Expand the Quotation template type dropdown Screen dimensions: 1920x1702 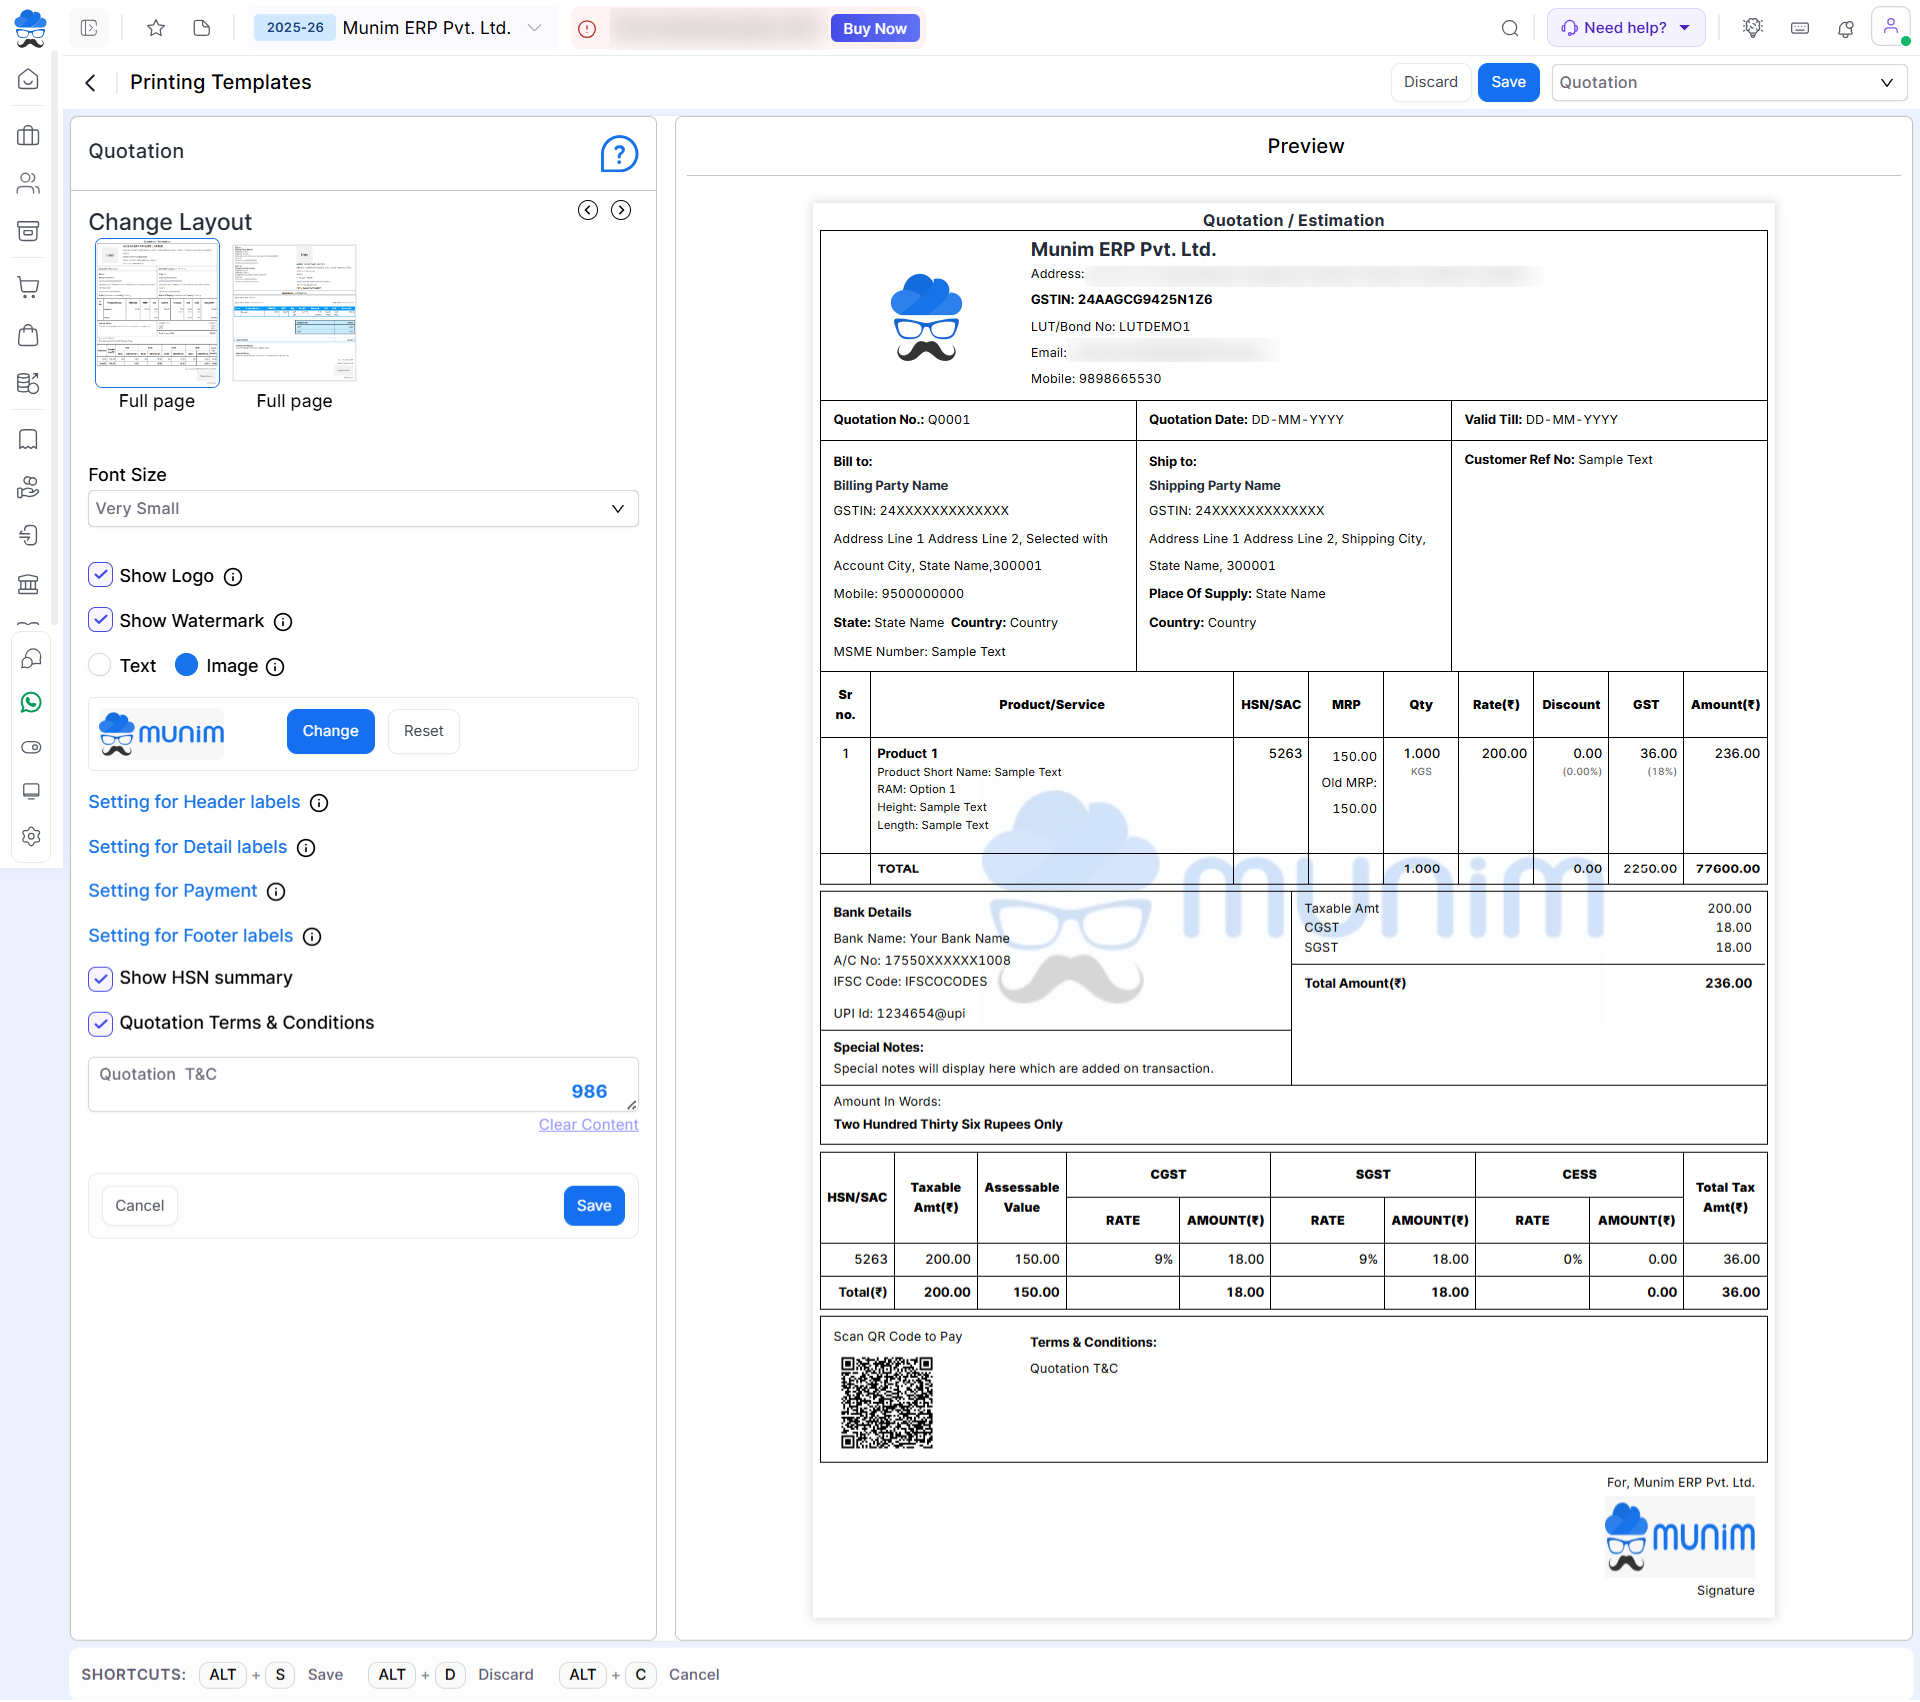pos(1729,83)
